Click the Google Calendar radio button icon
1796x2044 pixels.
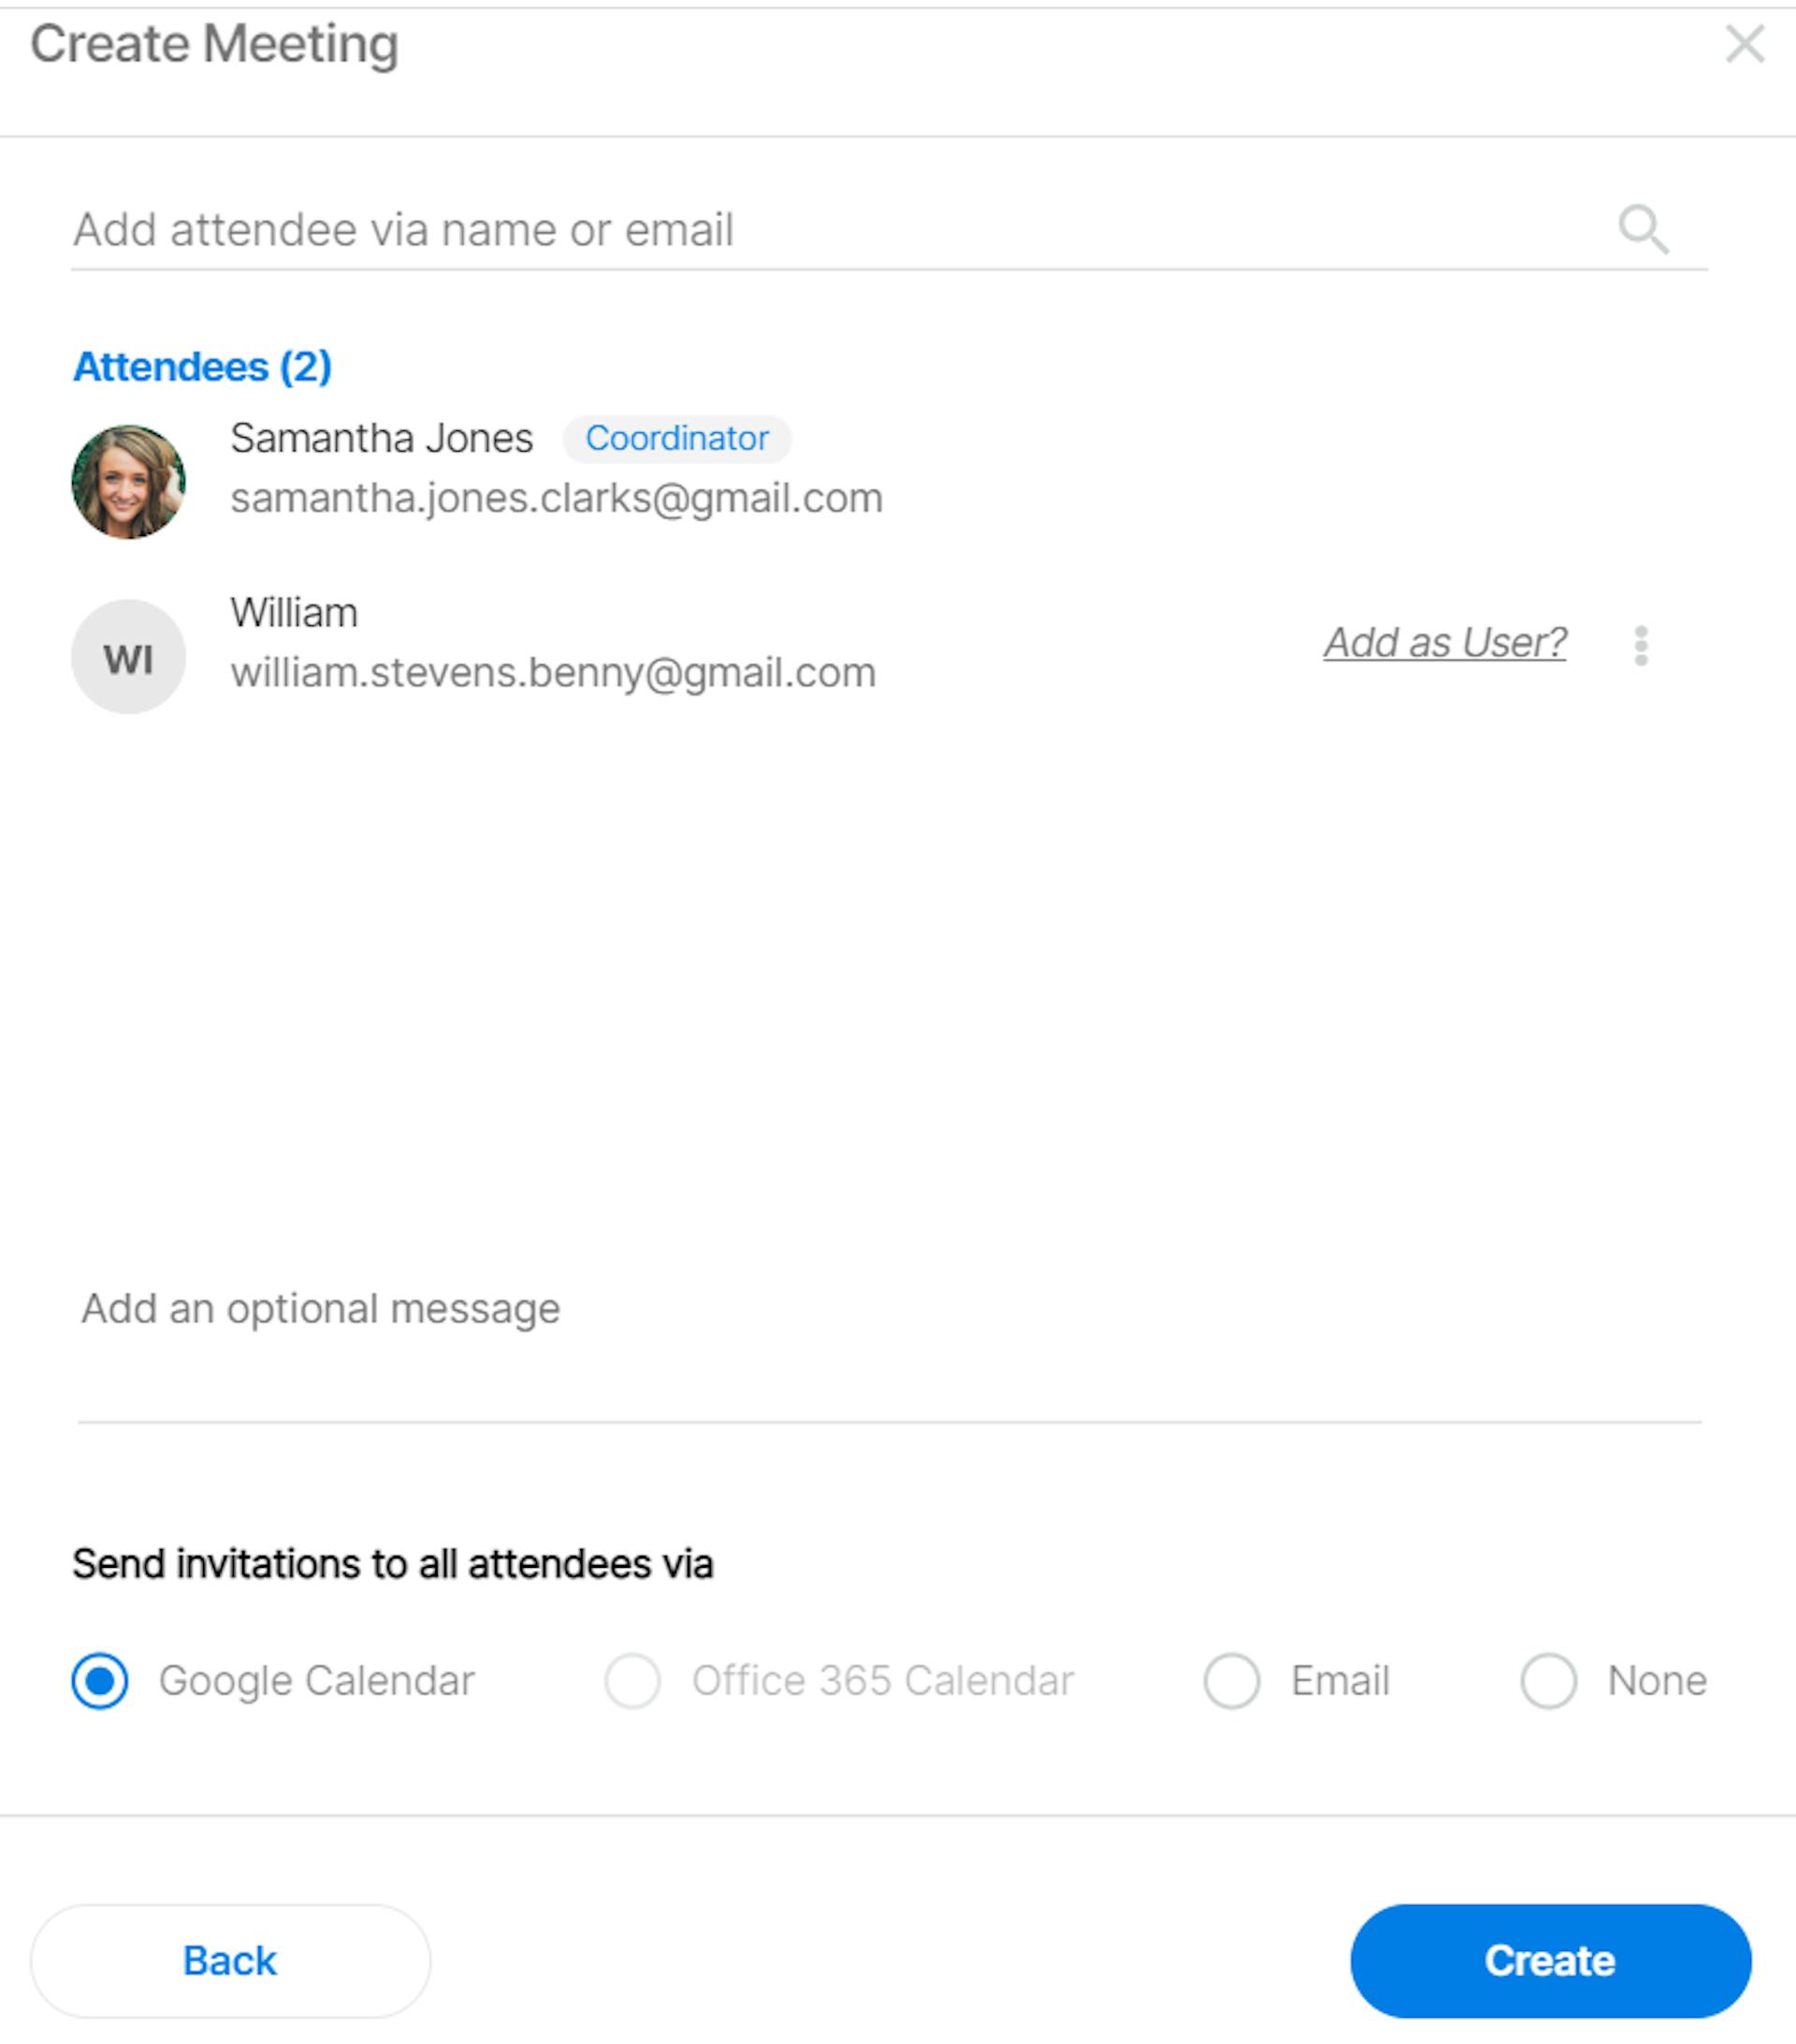99,1679
